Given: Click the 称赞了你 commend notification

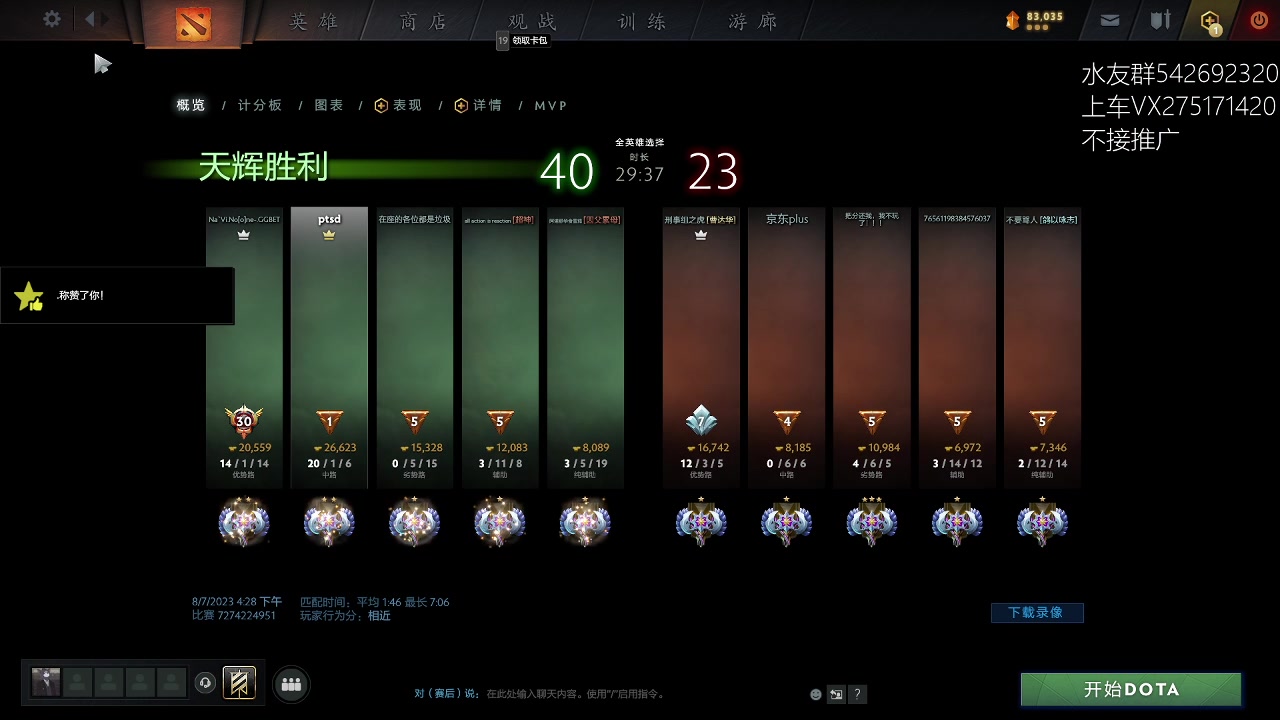Looking at the screenshot, I should point(117,296).
